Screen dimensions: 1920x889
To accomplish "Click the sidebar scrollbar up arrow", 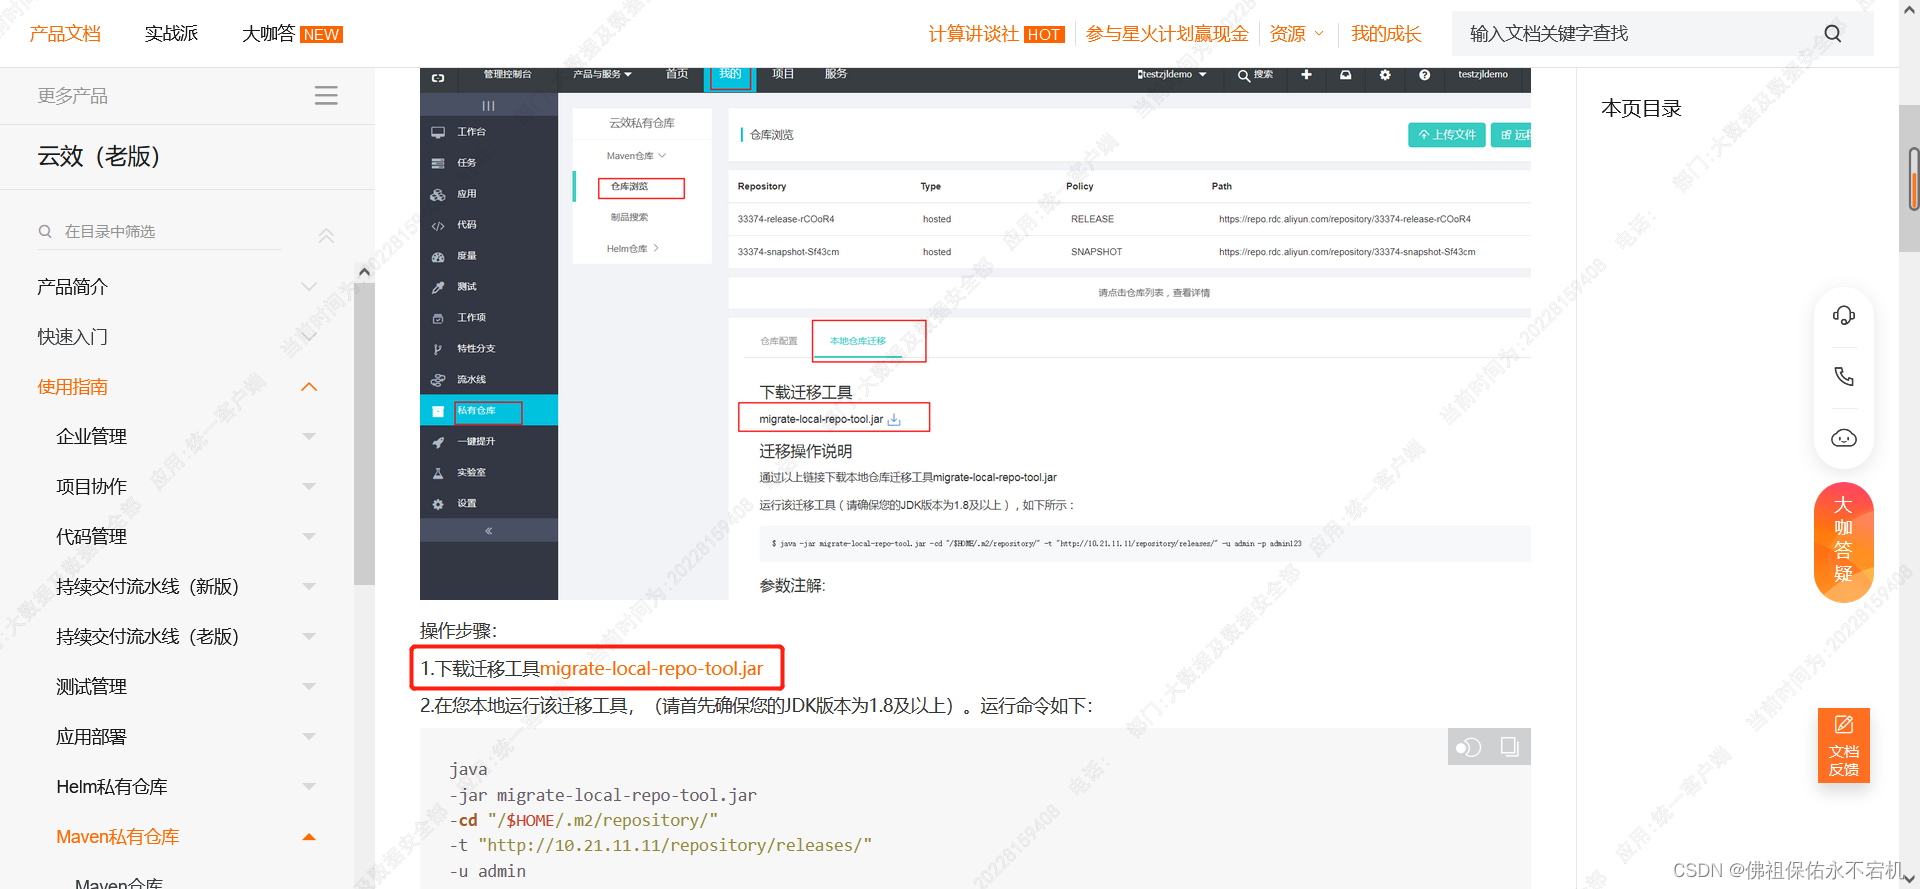I will (364, 272).
